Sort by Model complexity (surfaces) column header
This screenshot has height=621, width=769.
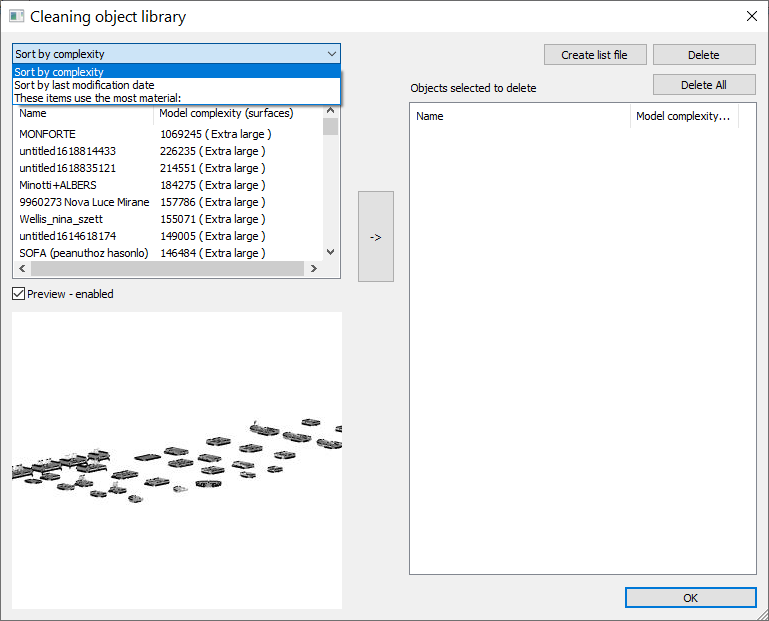[226, 113]
